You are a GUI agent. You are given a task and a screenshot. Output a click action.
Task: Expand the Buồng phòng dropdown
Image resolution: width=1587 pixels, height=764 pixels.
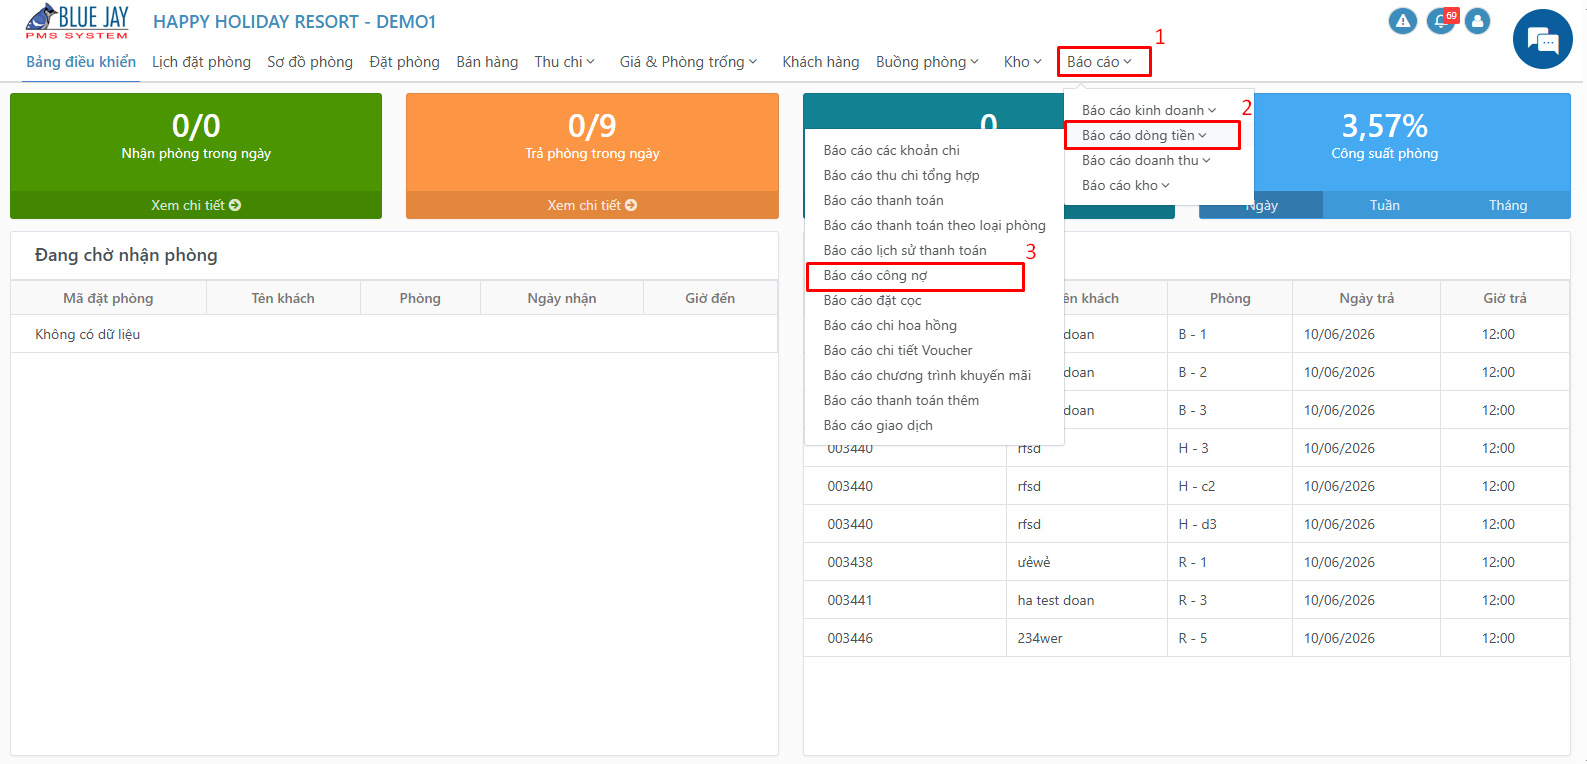928,62
